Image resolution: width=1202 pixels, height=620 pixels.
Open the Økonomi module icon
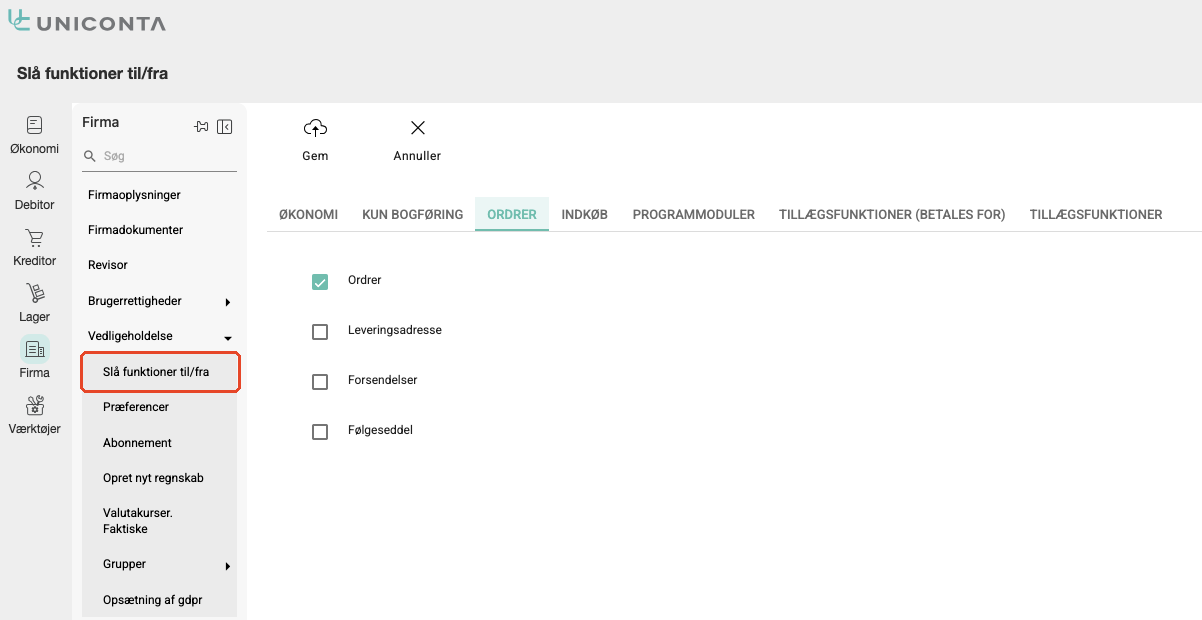pyautogui.click(x=34, y=125)
